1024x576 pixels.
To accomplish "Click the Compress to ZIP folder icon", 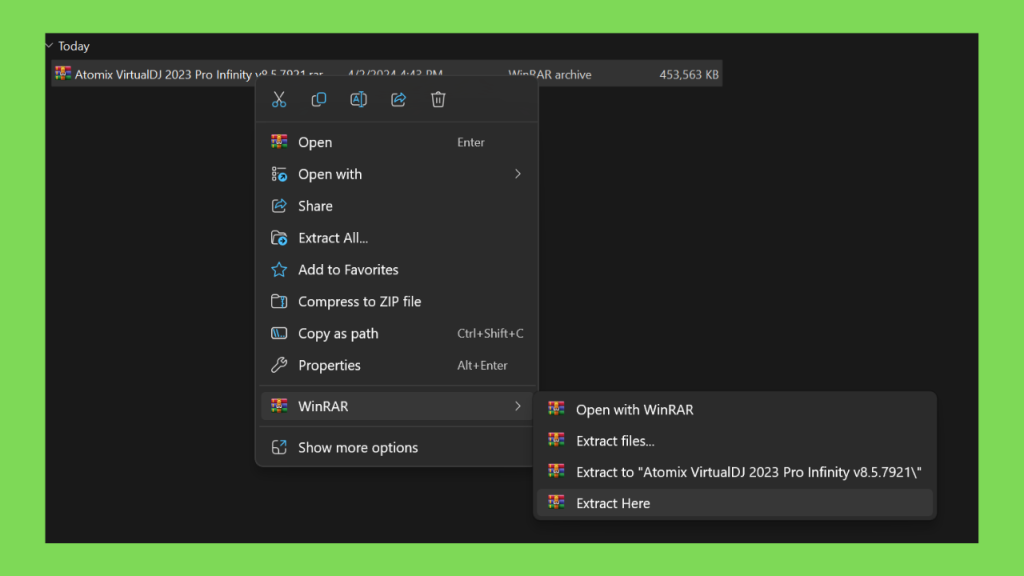I will 279,301.
